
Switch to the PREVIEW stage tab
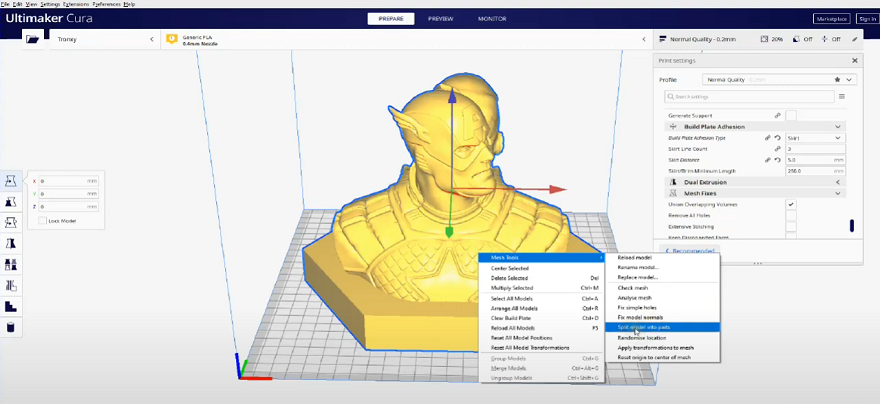441,19
